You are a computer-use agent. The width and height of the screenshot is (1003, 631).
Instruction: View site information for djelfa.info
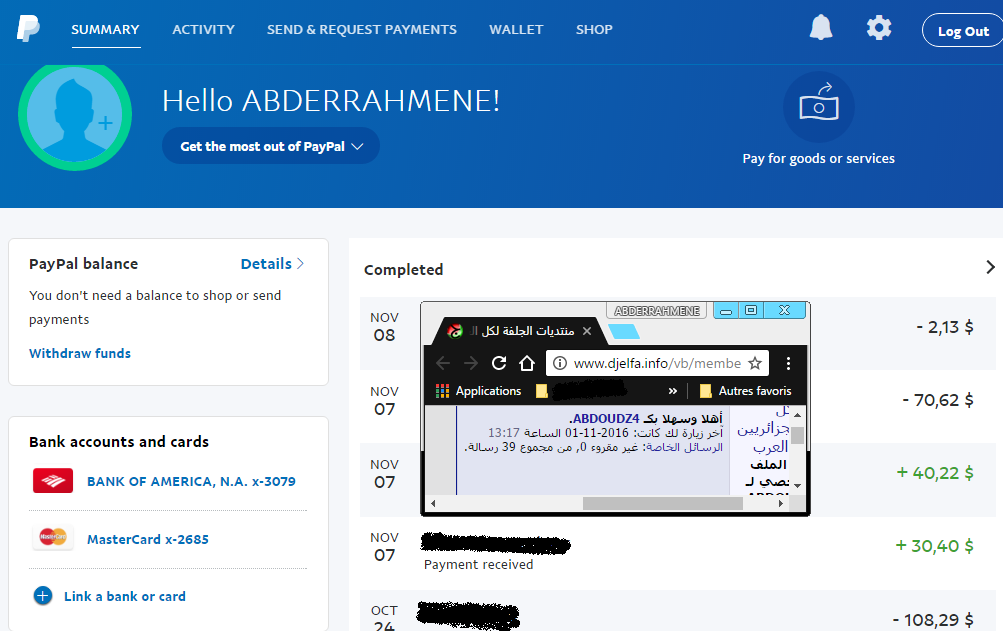point(560,363)
